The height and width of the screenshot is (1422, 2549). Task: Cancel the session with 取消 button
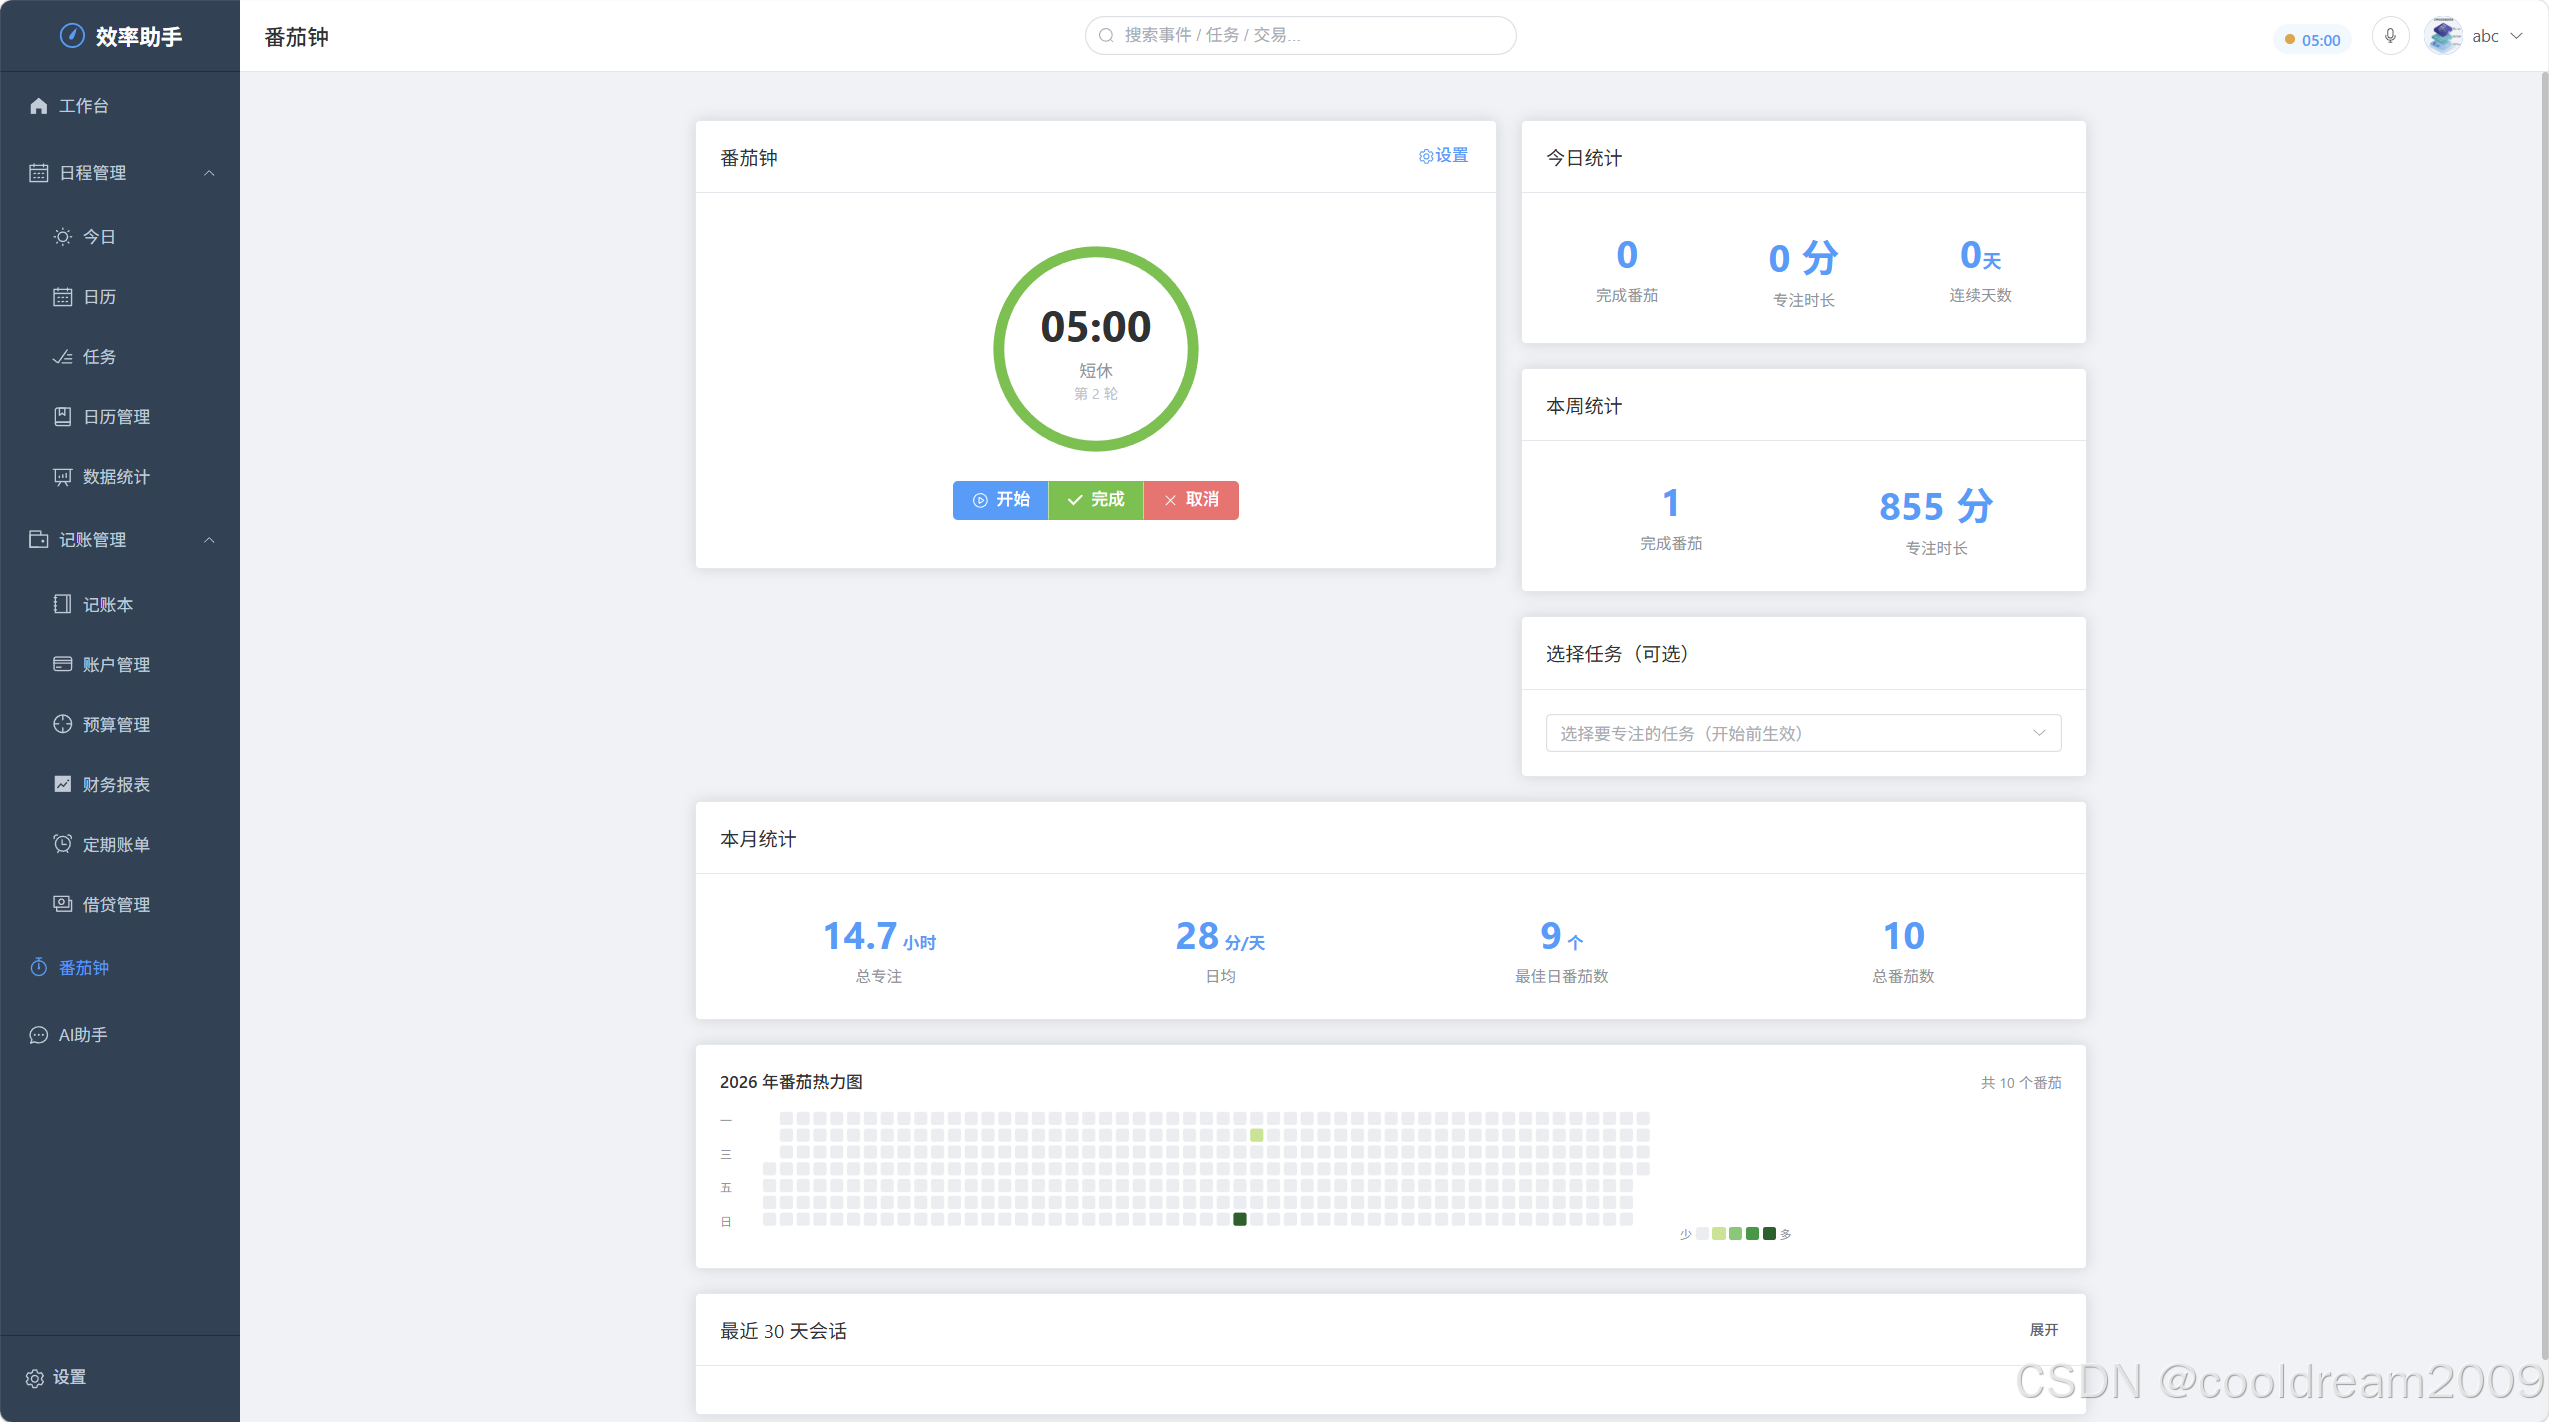(1191, 500)
